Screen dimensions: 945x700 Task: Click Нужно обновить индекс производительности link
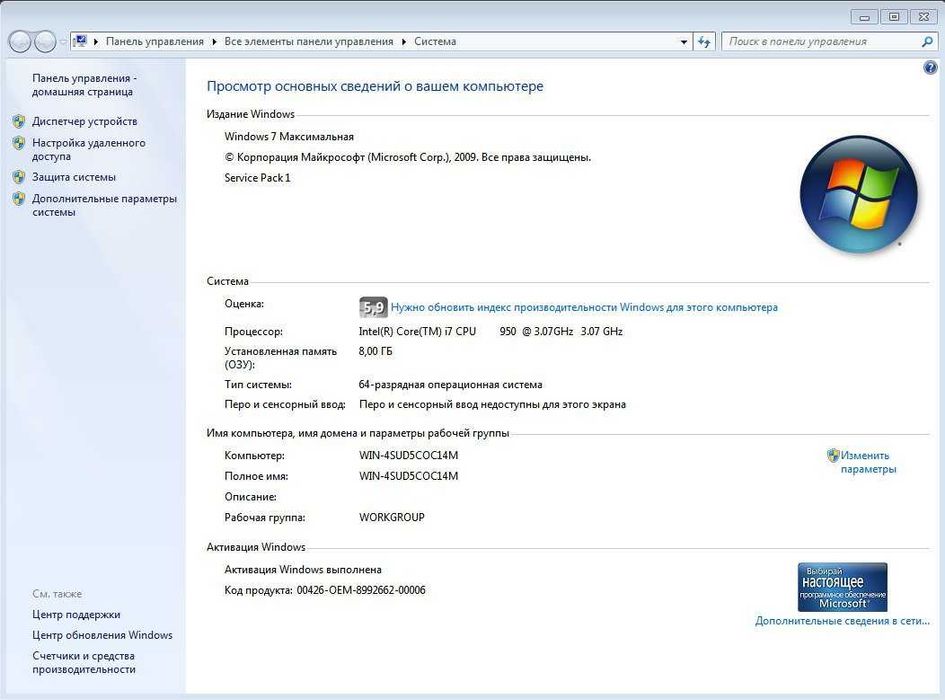click(x=584, y=307)
